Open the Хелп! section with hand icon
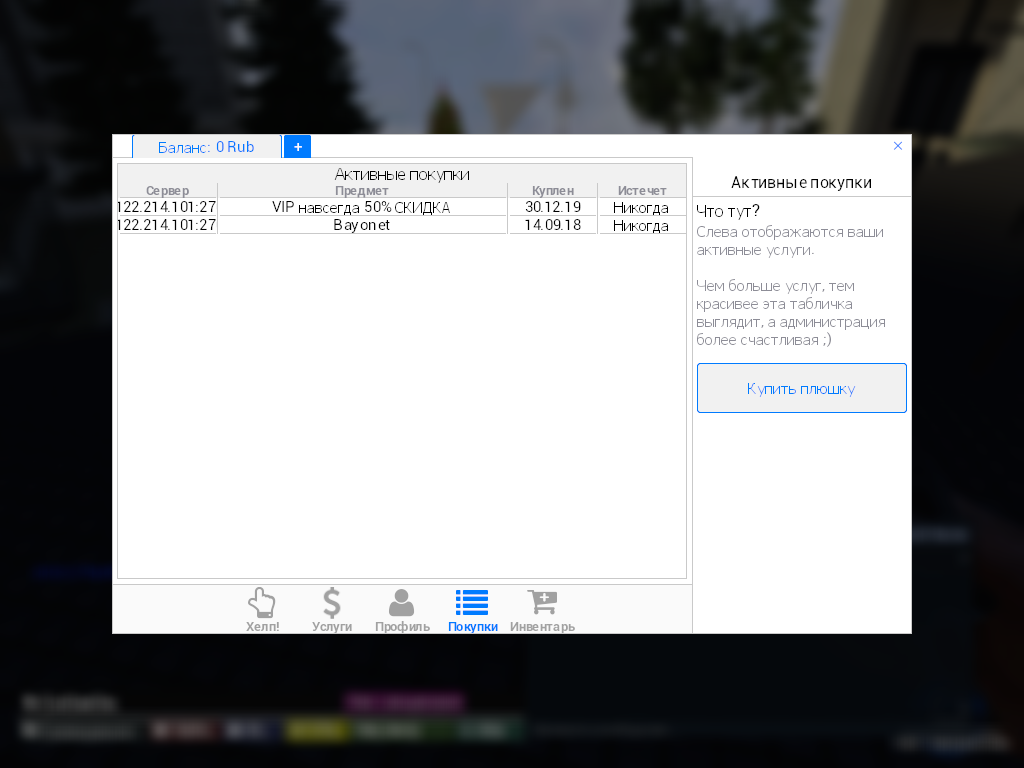This screenshot has height=768, width=1024. [x=263, y=610]
